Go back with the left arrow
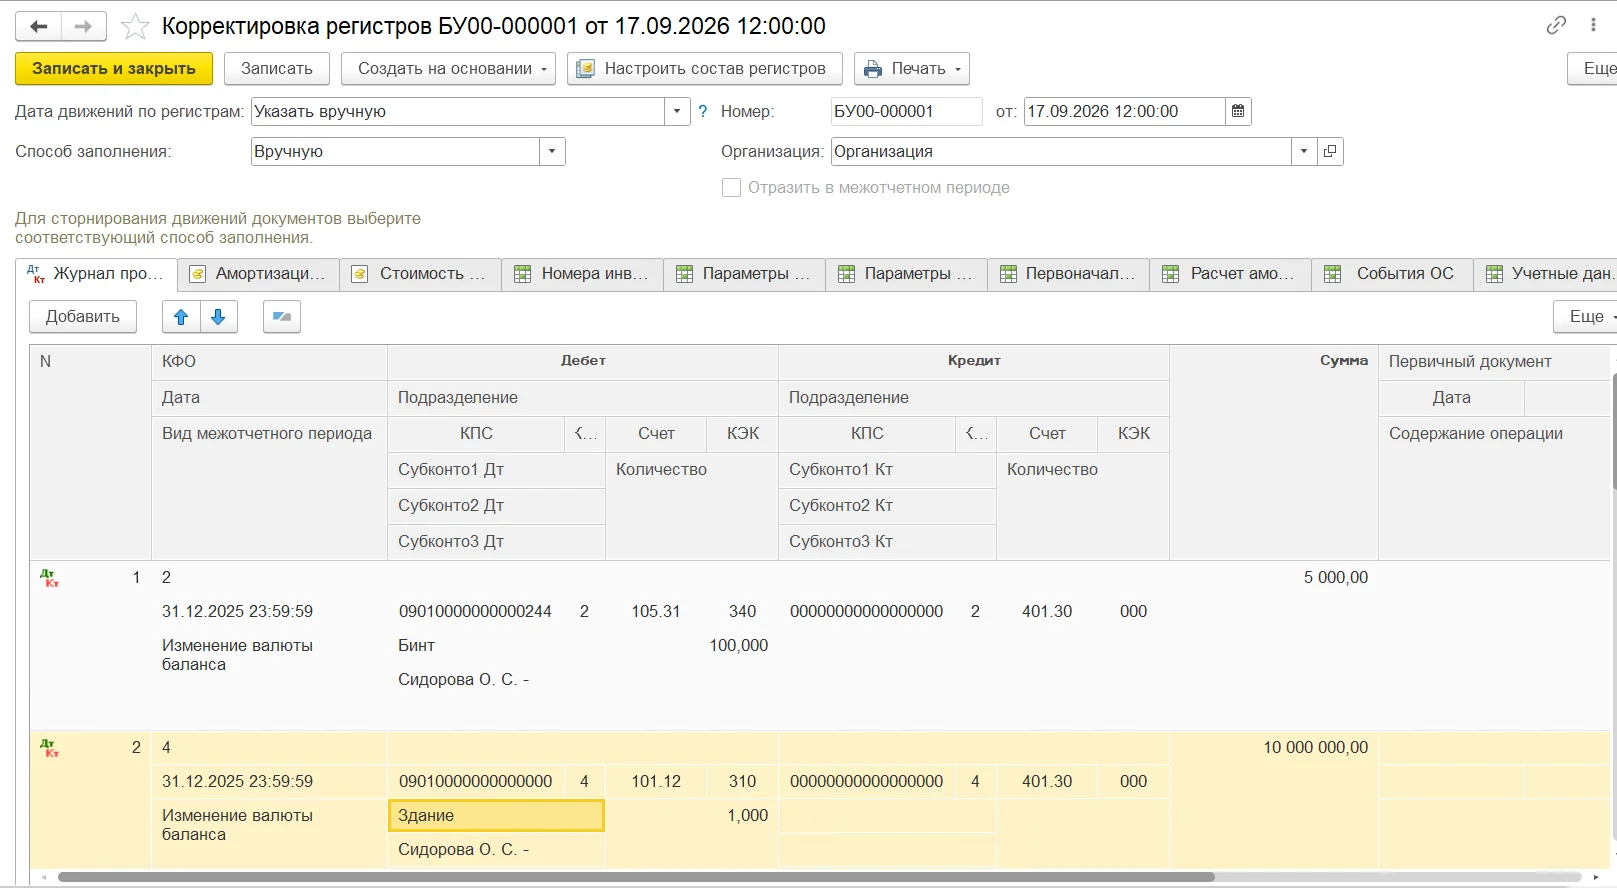The height and width of the screenshot is (888, 1617). [x=38, y=26]
